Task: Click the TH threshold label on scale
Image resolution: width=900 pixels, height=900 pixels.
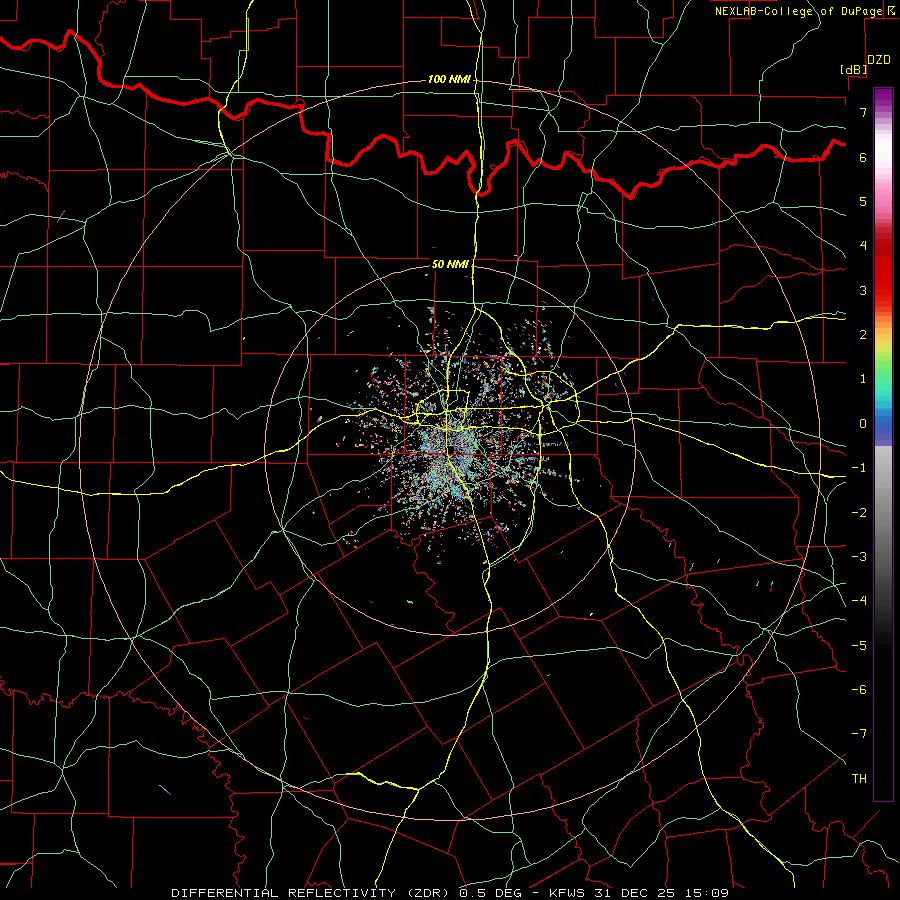Action: (859, 779)
